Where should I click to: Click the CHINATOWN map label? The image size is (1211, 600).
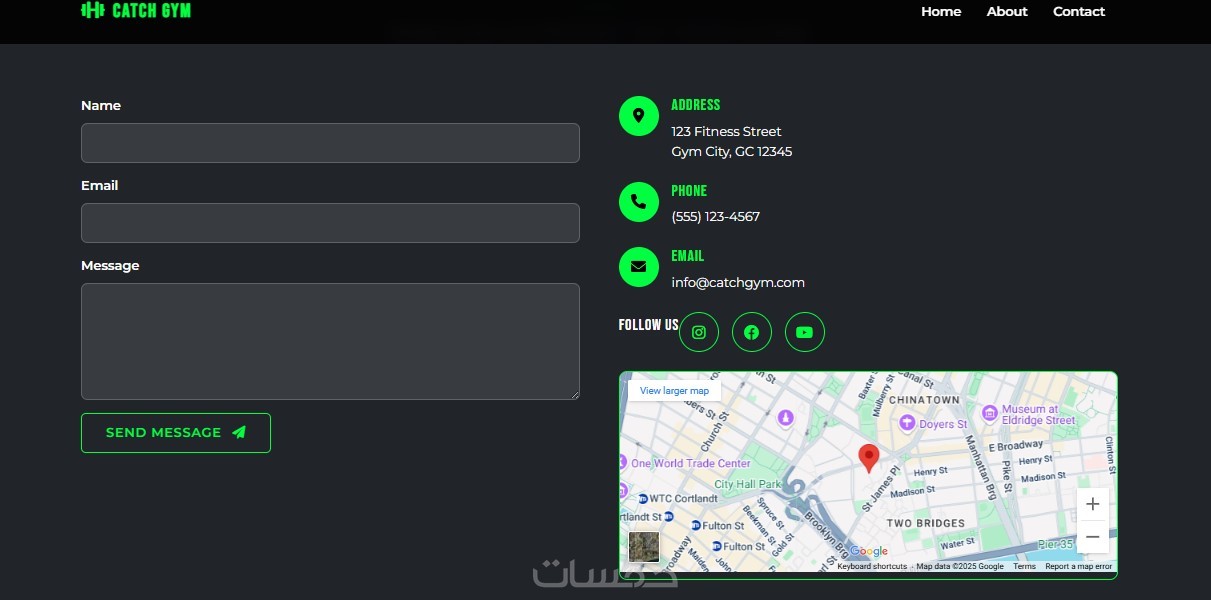[924, 400]
